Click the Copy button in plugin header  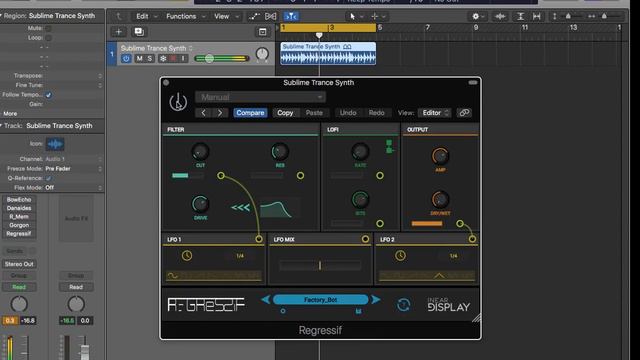pyautogui.click(x=285, y=113)
